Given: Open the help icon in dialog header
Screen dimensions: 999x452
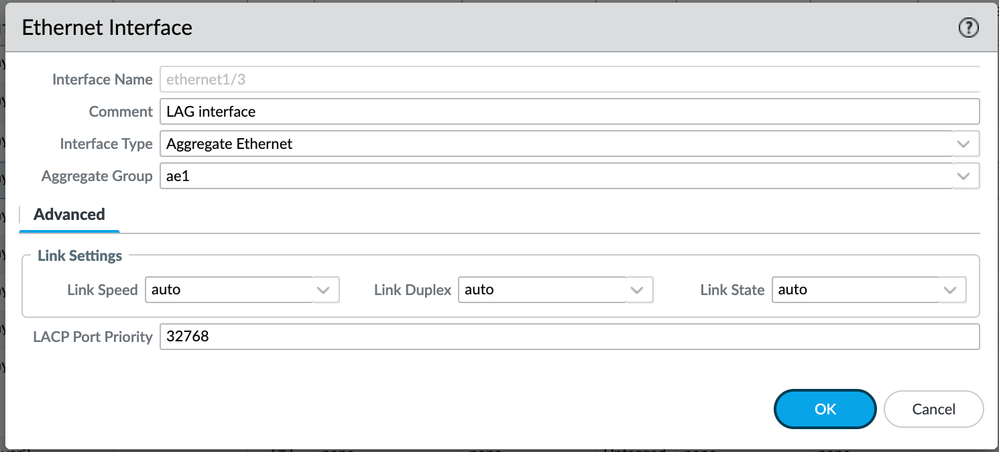Looking at the screenshot, I should pyautogui.click(x=968, y=28).
